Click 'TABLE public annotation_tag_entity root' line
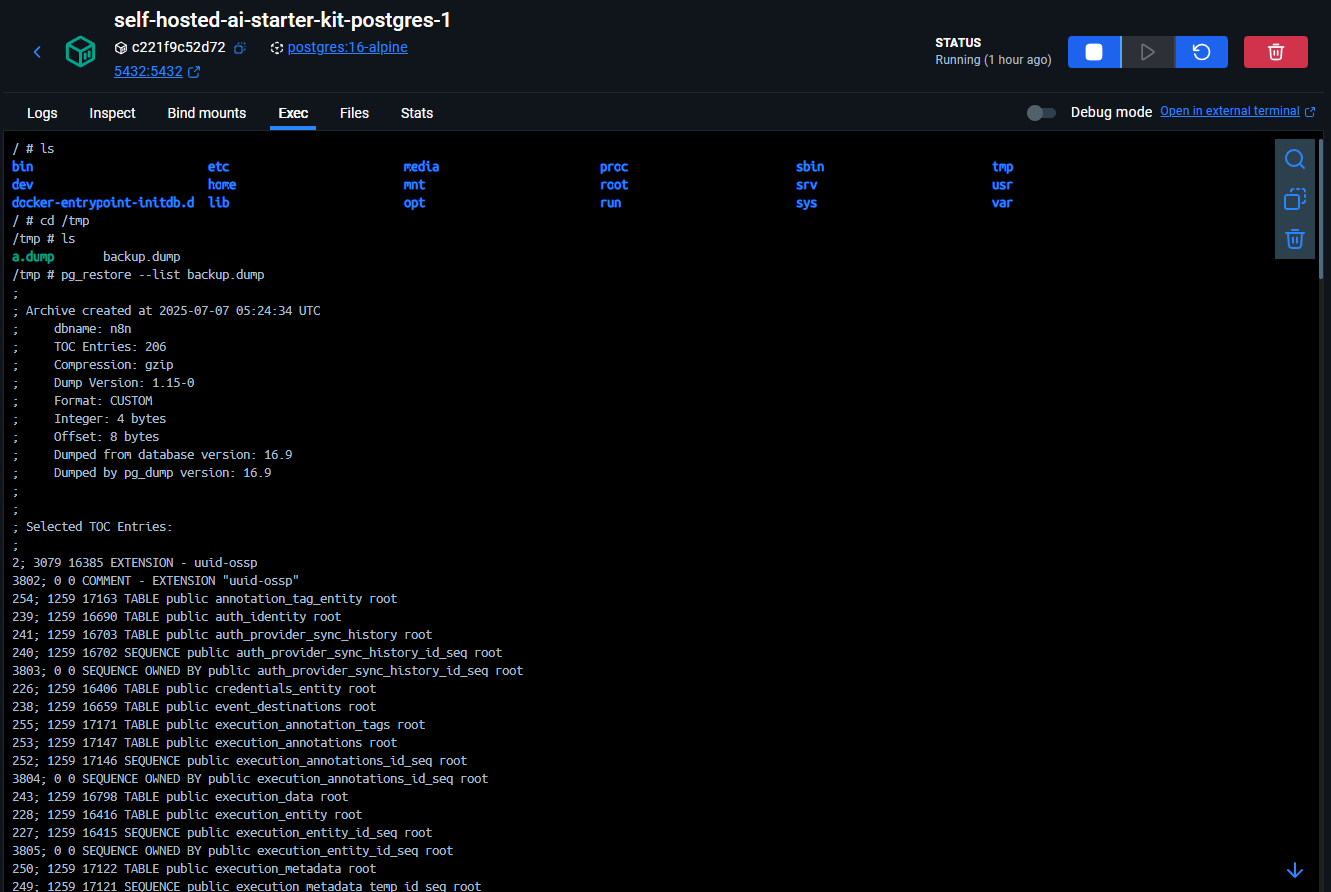The image size is (1331, 892). click(204, 599)
